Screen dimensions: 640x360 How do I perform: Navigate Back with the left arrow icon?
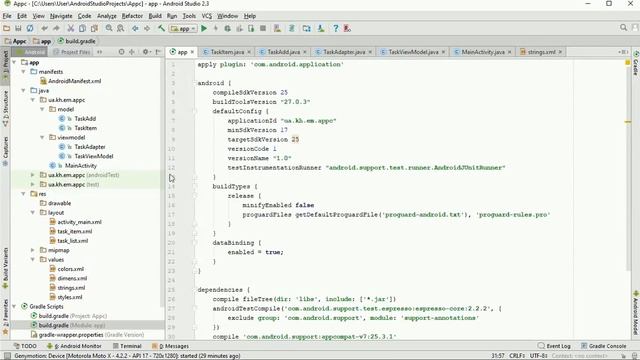click(x=135, y=28)
